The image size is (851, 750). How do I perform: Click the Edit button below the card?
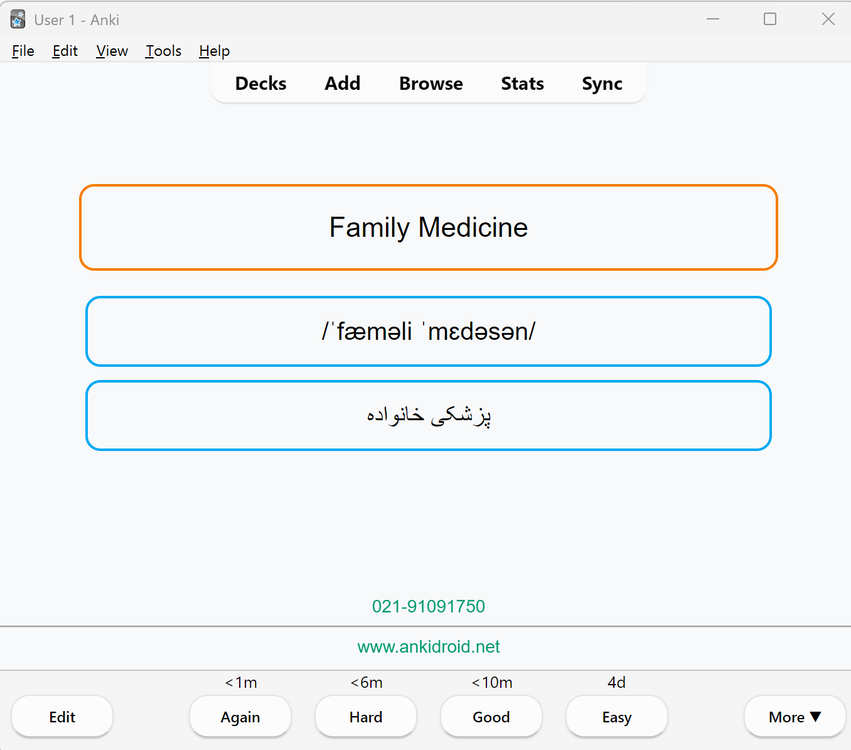pyautogui.click(x=62, y=717)
